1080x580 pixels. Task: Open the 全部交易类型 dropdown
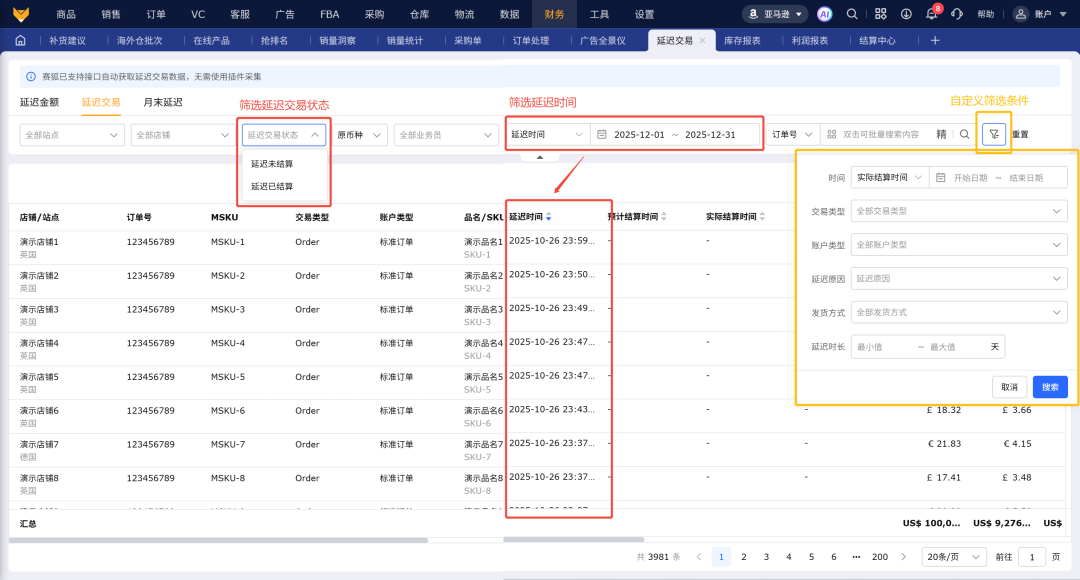[x=959, y=211]
